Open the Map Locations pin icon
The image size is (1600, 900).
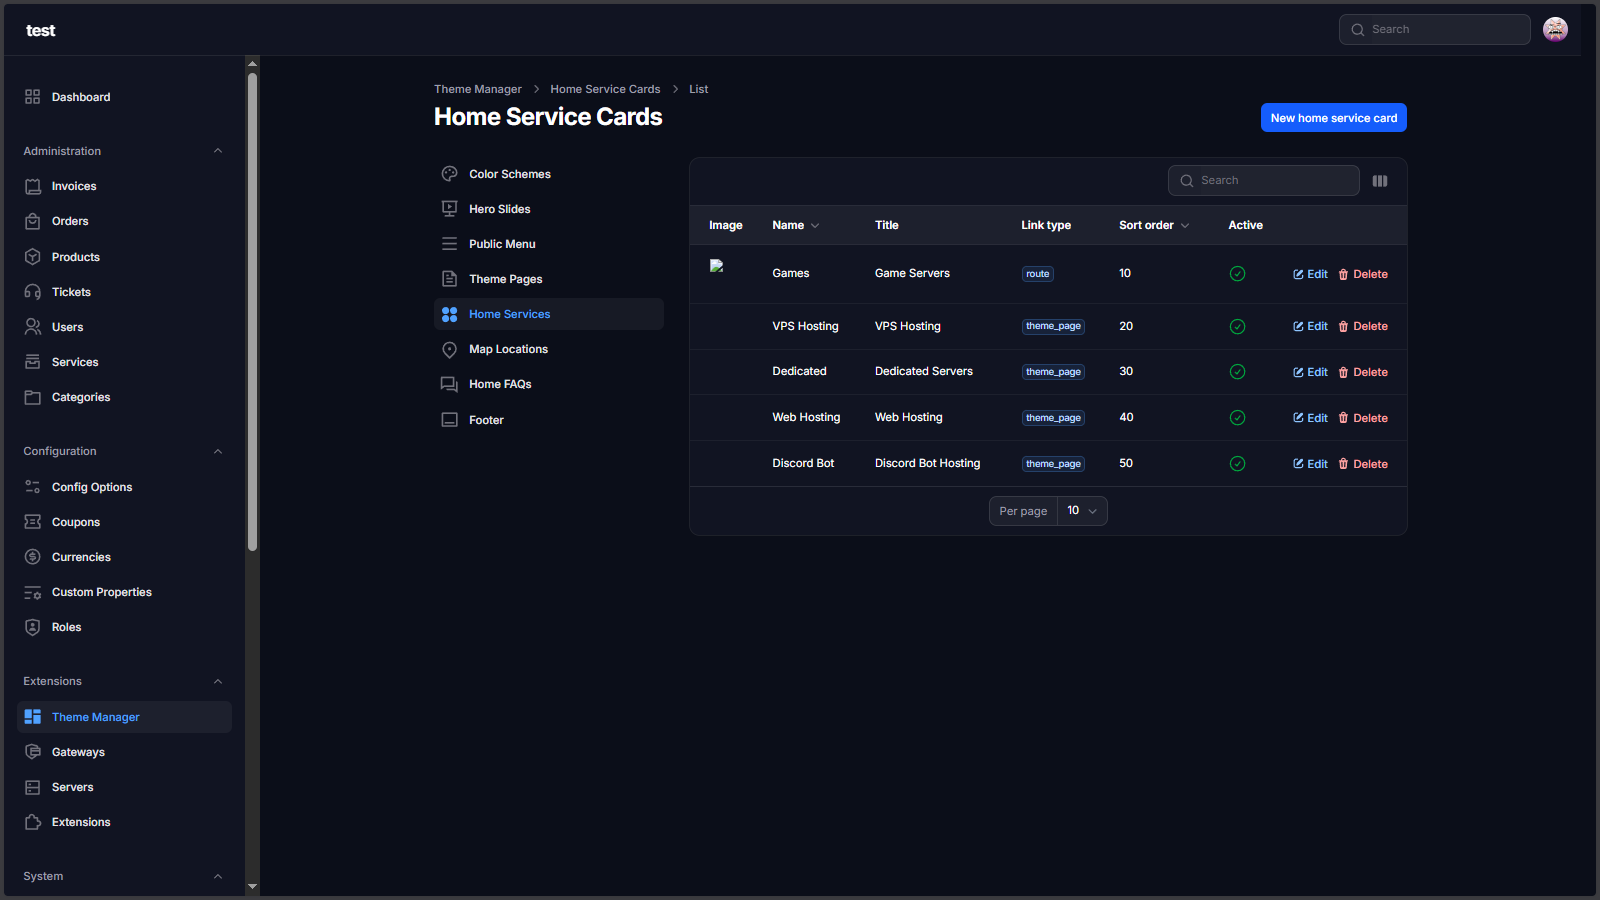450,349
